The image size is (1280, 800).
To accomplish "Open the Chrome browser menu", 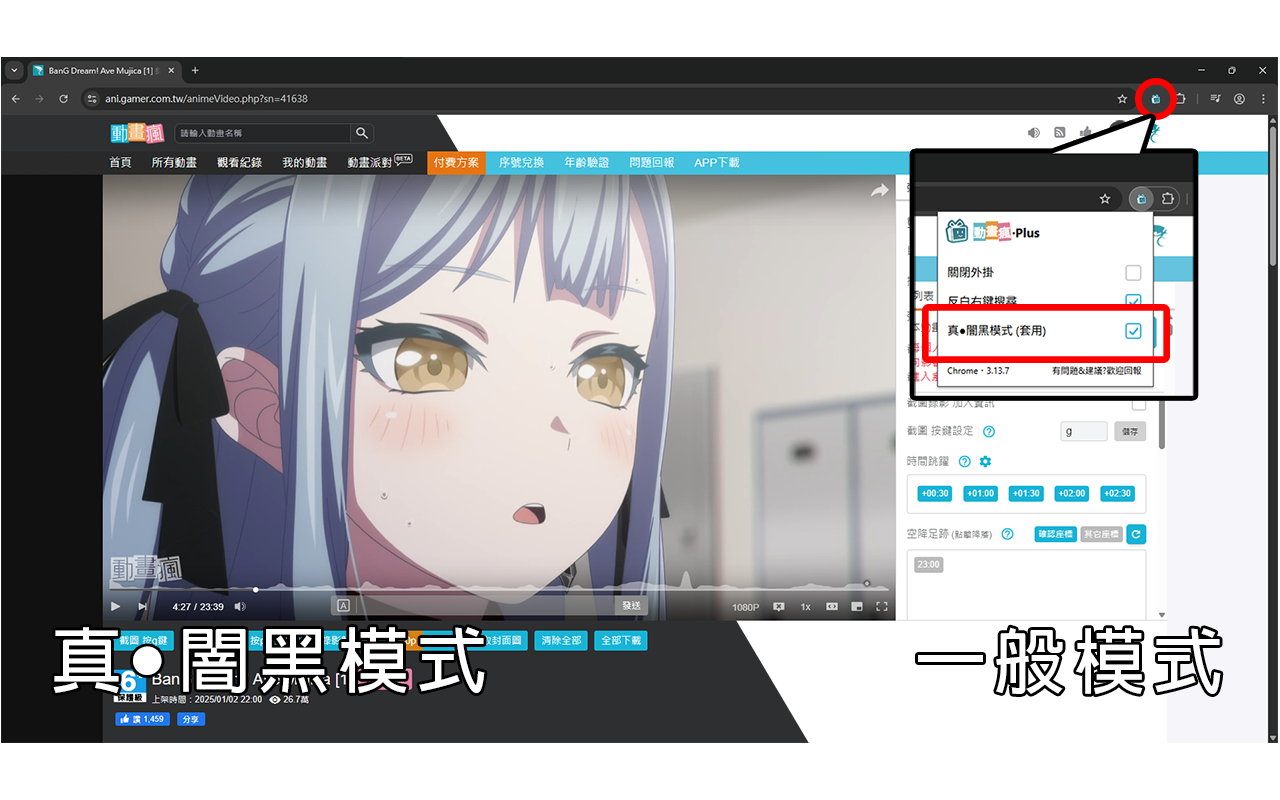I will click(1262, 98).
